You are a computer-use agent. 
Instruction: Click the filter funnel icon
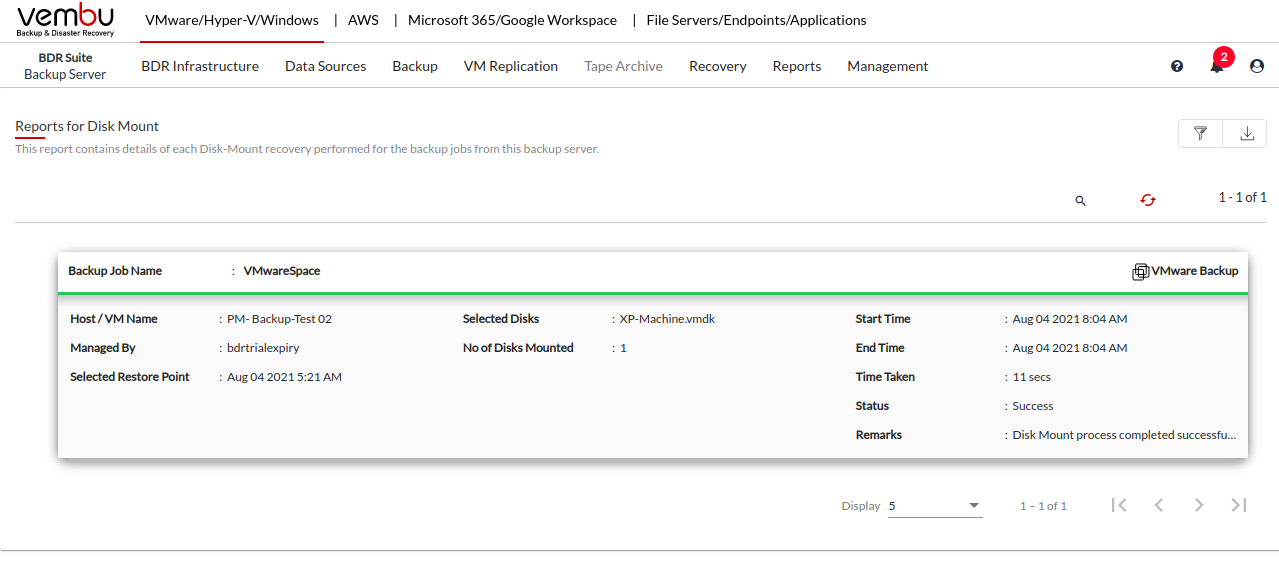tap(1201, 133)
